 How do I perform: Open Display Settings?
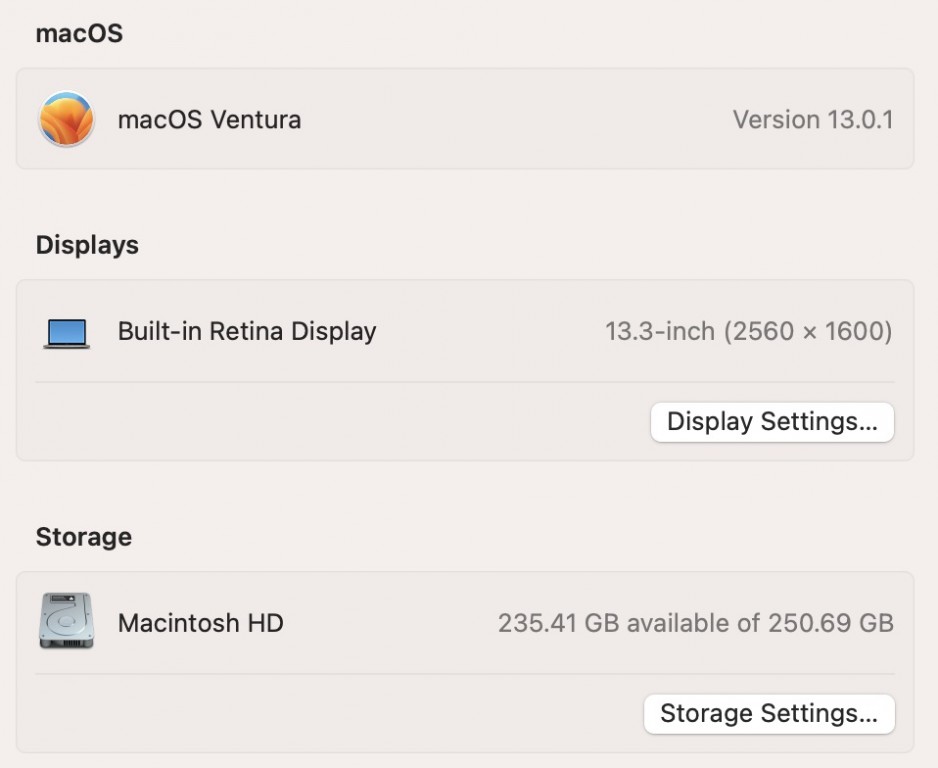[x=772, y=422]
